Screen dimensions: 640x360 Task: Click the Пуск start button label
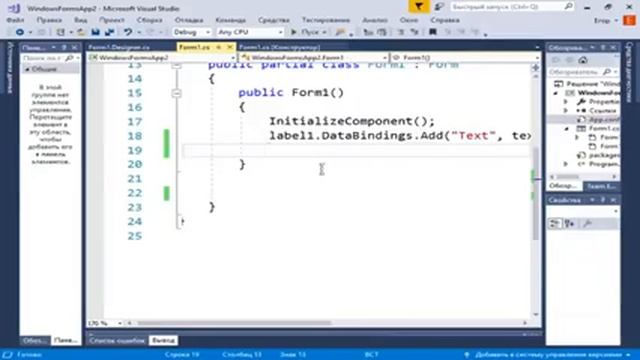(x=309, y=32)
